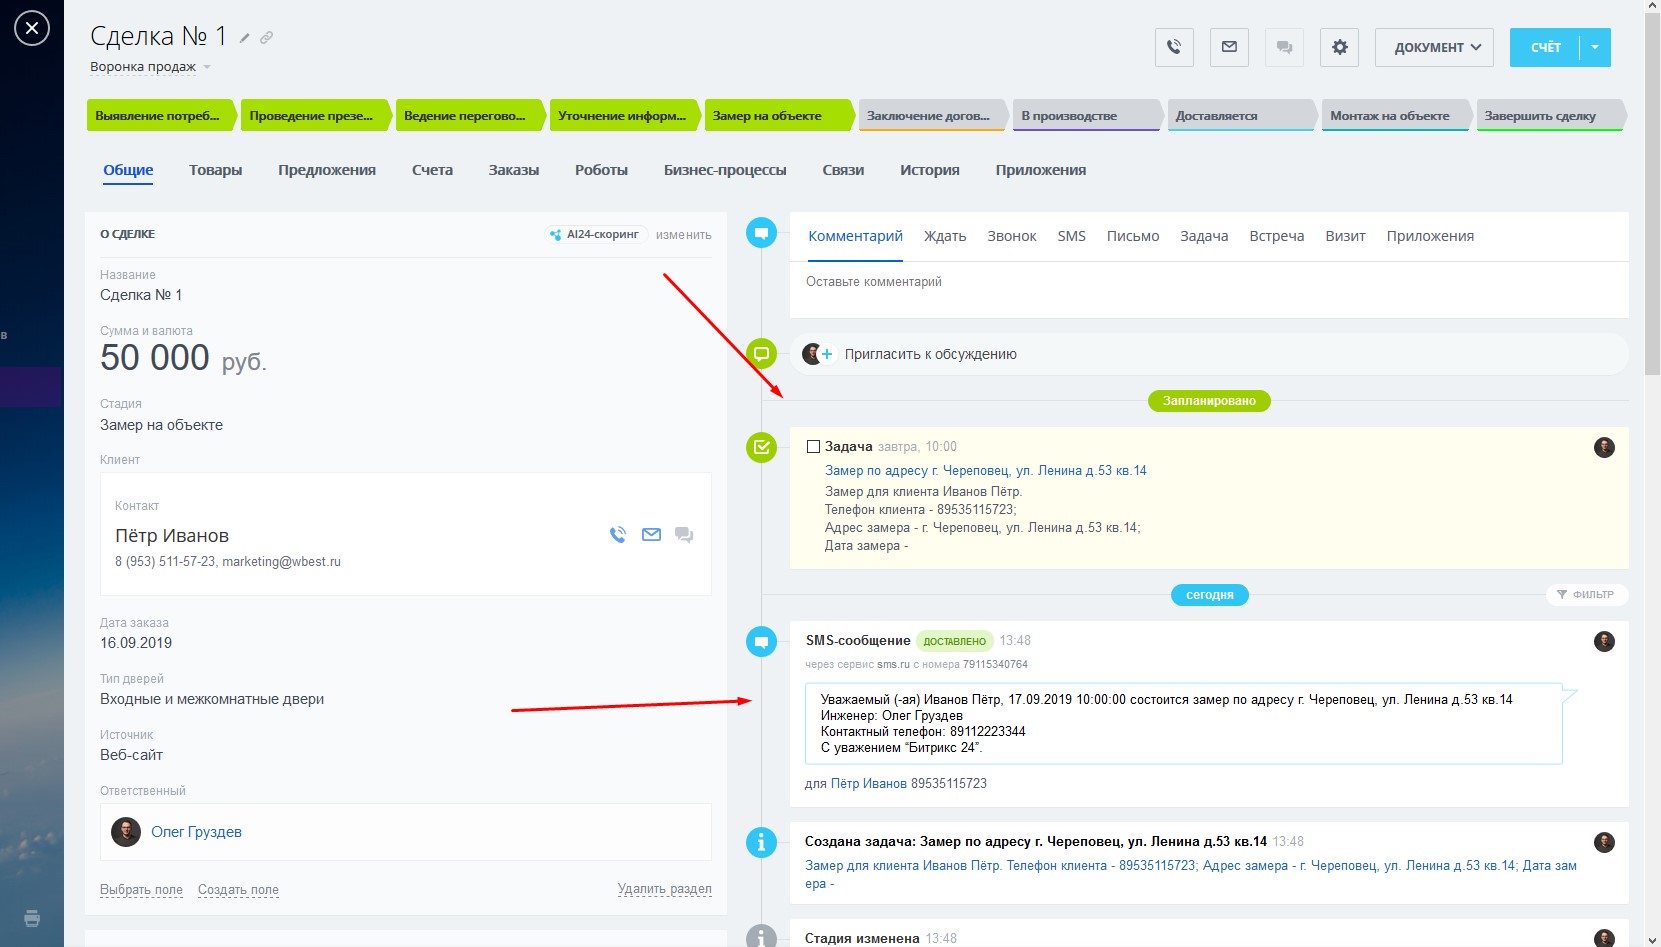Copy deal link via chain icon
Image resolution: width=1661 pixels, height=947 pixels.
[266, 38]
